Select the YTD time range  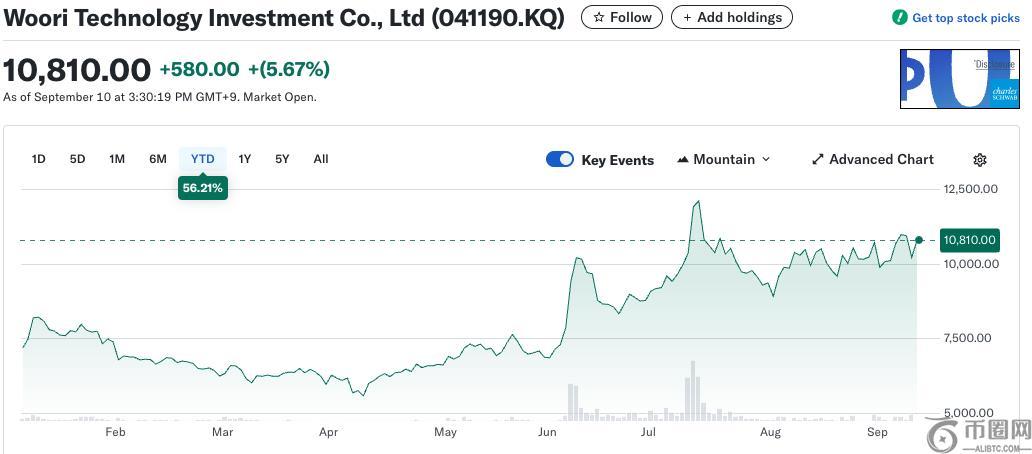[x=203, y=159]
